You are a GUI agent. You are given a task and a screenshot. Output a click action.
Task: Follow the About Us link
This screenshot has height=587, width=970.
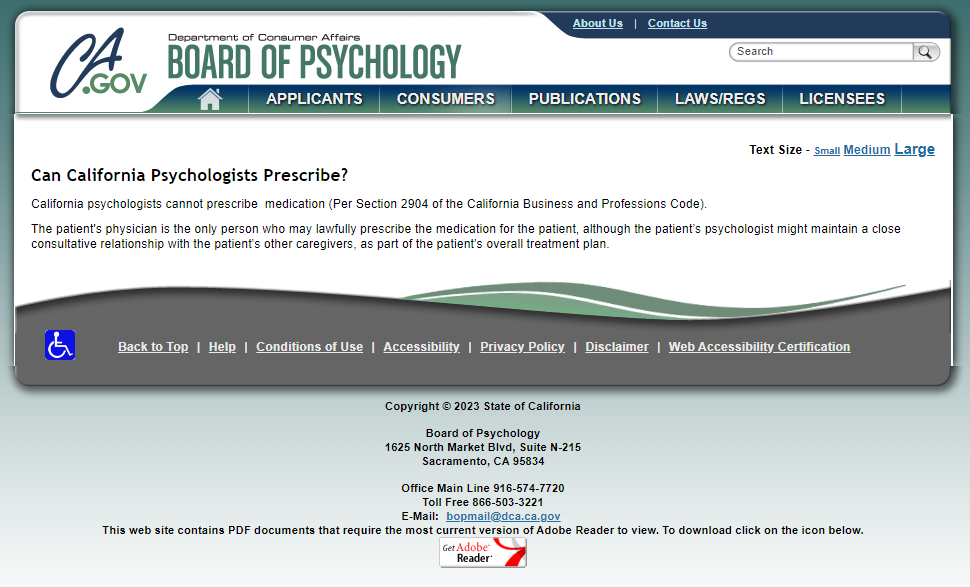597,24
